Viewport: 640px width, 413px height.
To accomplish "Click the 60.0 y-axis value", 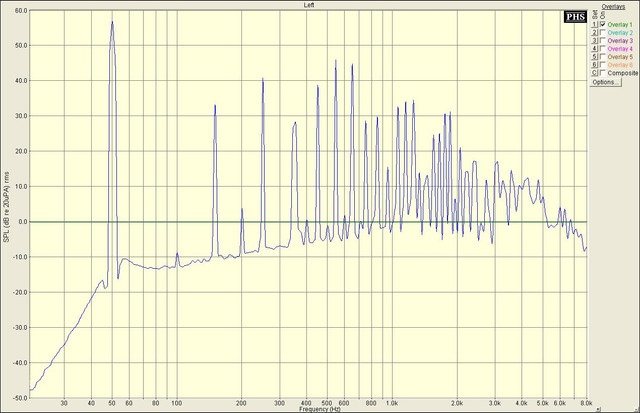I will pyautogui.click(x=21, y=11).
